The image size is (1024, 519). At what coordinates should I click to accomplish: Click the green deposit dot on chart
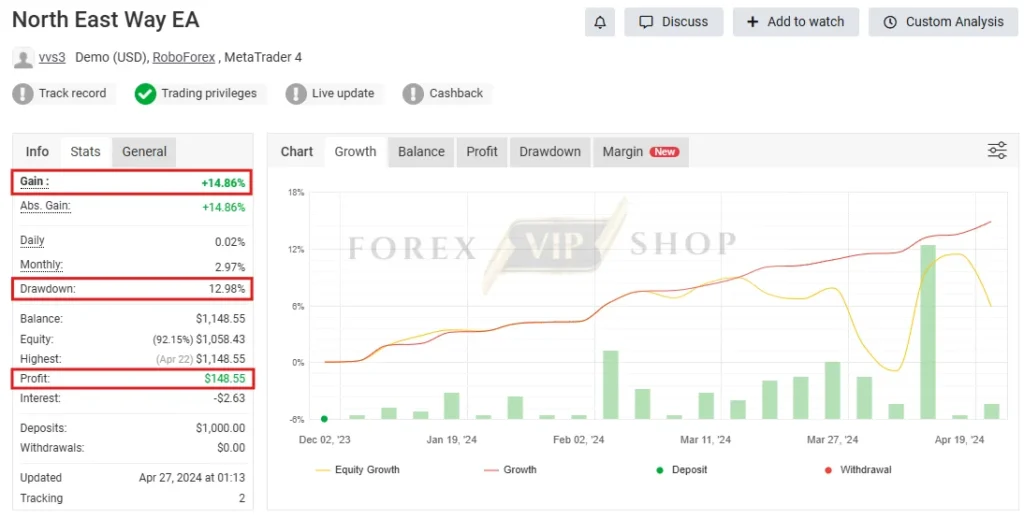coord(325,419)
